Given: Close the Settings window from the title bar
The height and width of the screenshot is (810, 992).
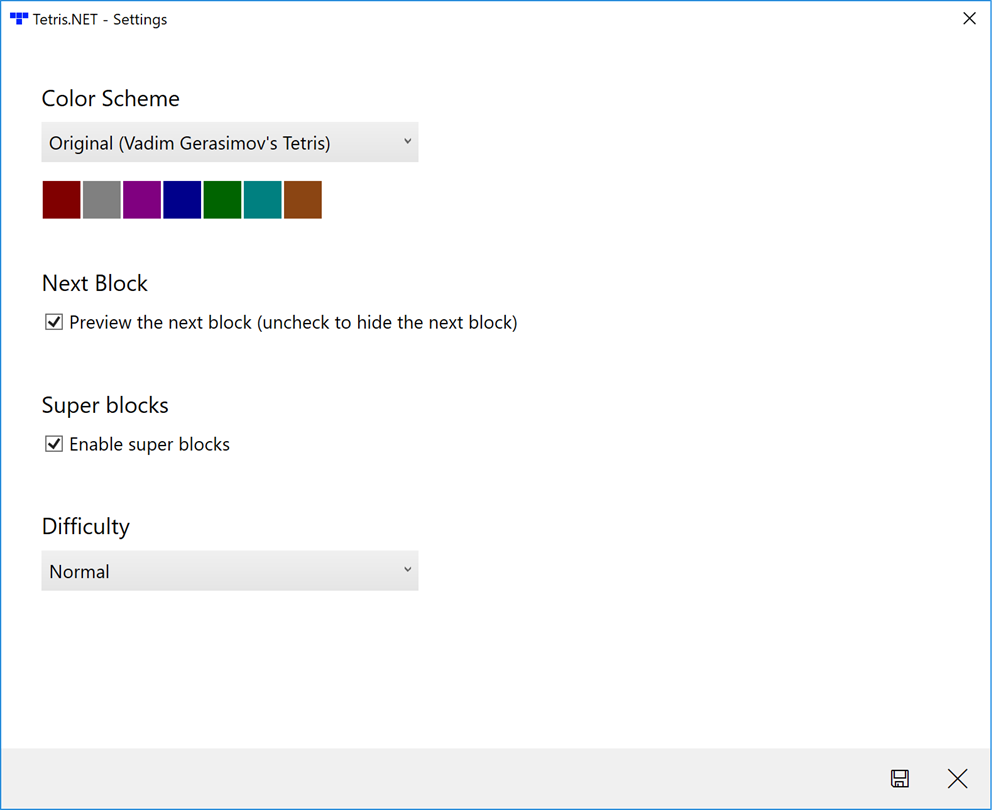Looking at the screenshot, I should 969,19.
